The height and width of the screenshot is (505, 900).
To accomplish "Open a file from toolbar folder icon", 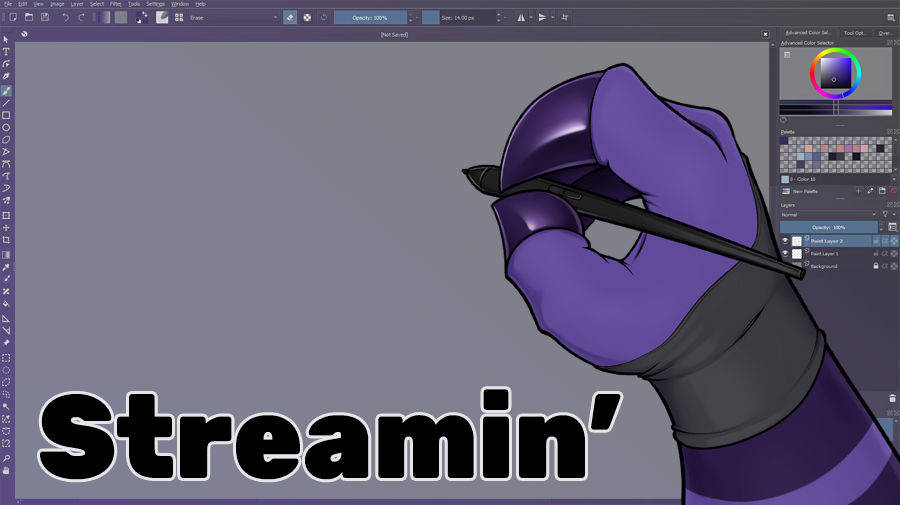I will (x=29, y=18).
